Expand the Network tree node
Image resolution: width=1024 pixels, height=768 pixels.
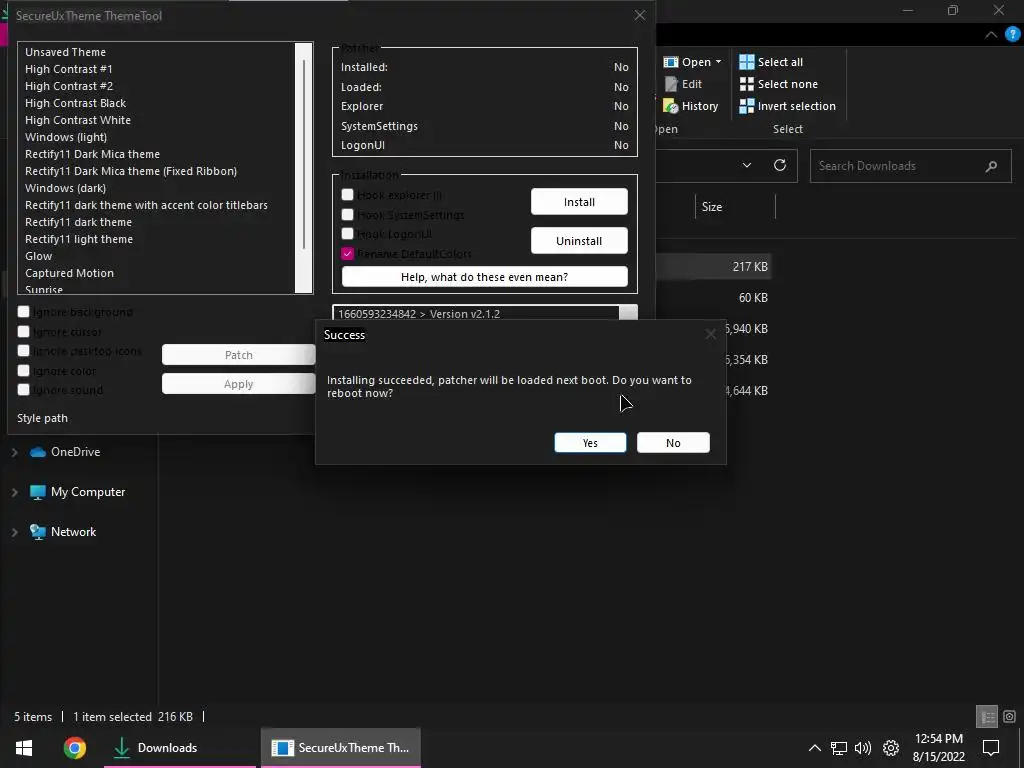point(14,532)
